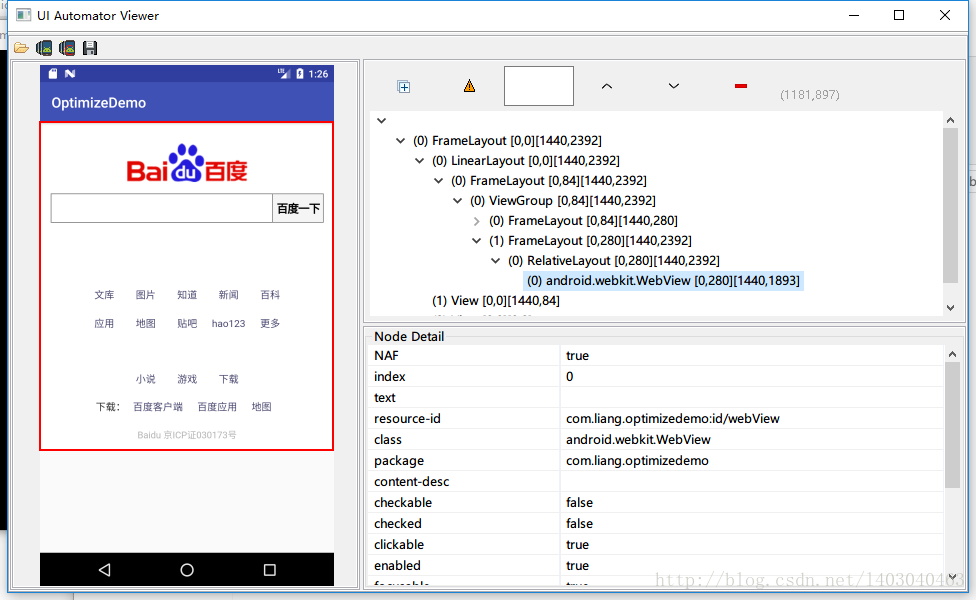
Task: Click the Node Detail scrollbar up arrow
Action: 952,354
